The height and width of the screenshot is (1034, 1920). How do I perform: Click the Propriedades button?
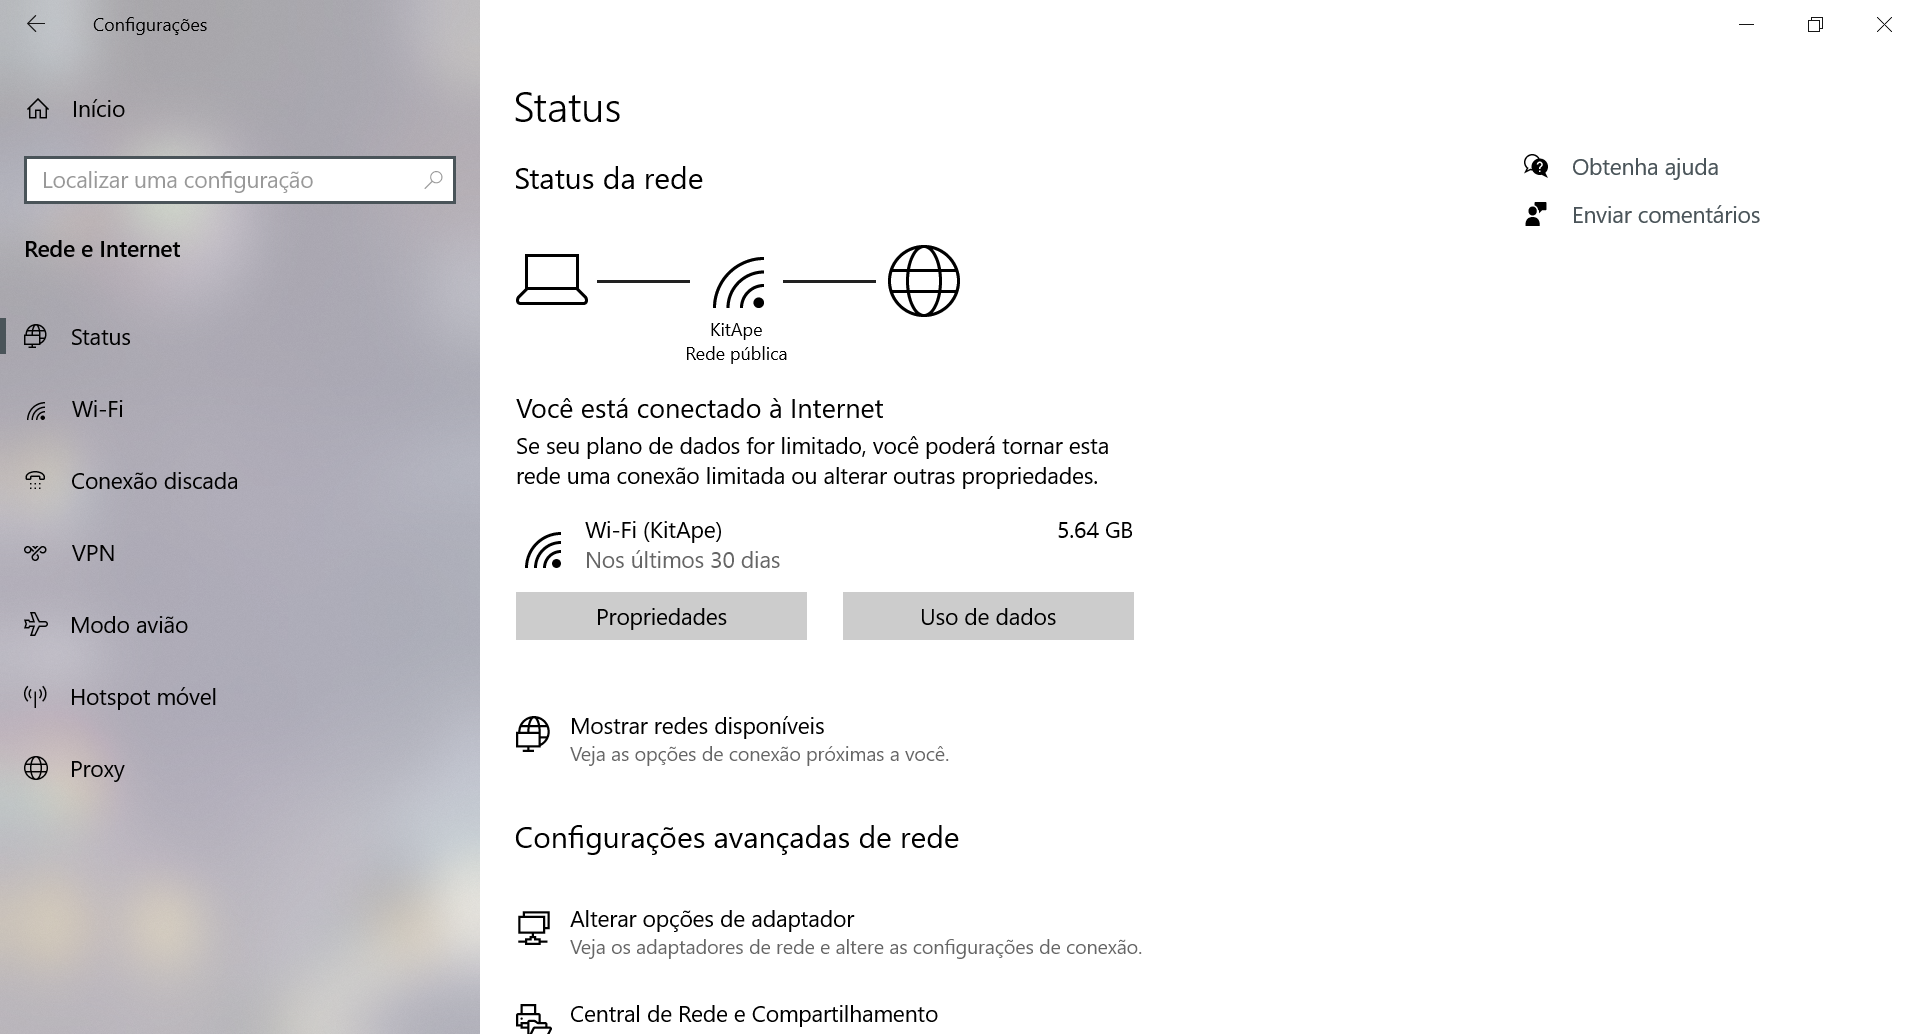tap(661, 616)
